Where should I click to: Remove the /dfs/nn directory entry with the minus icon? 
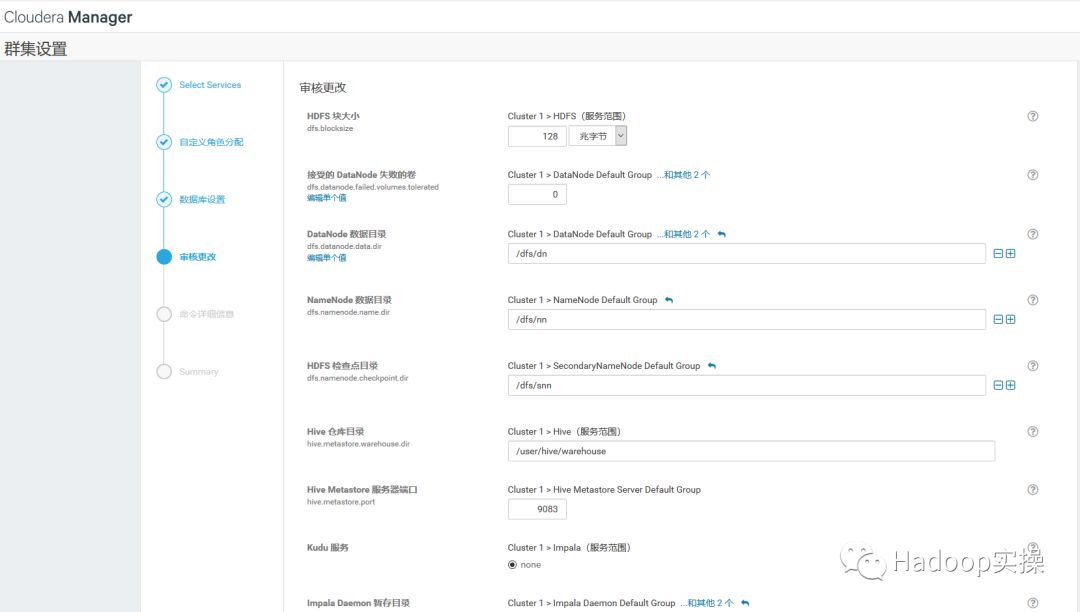point(998,319)
